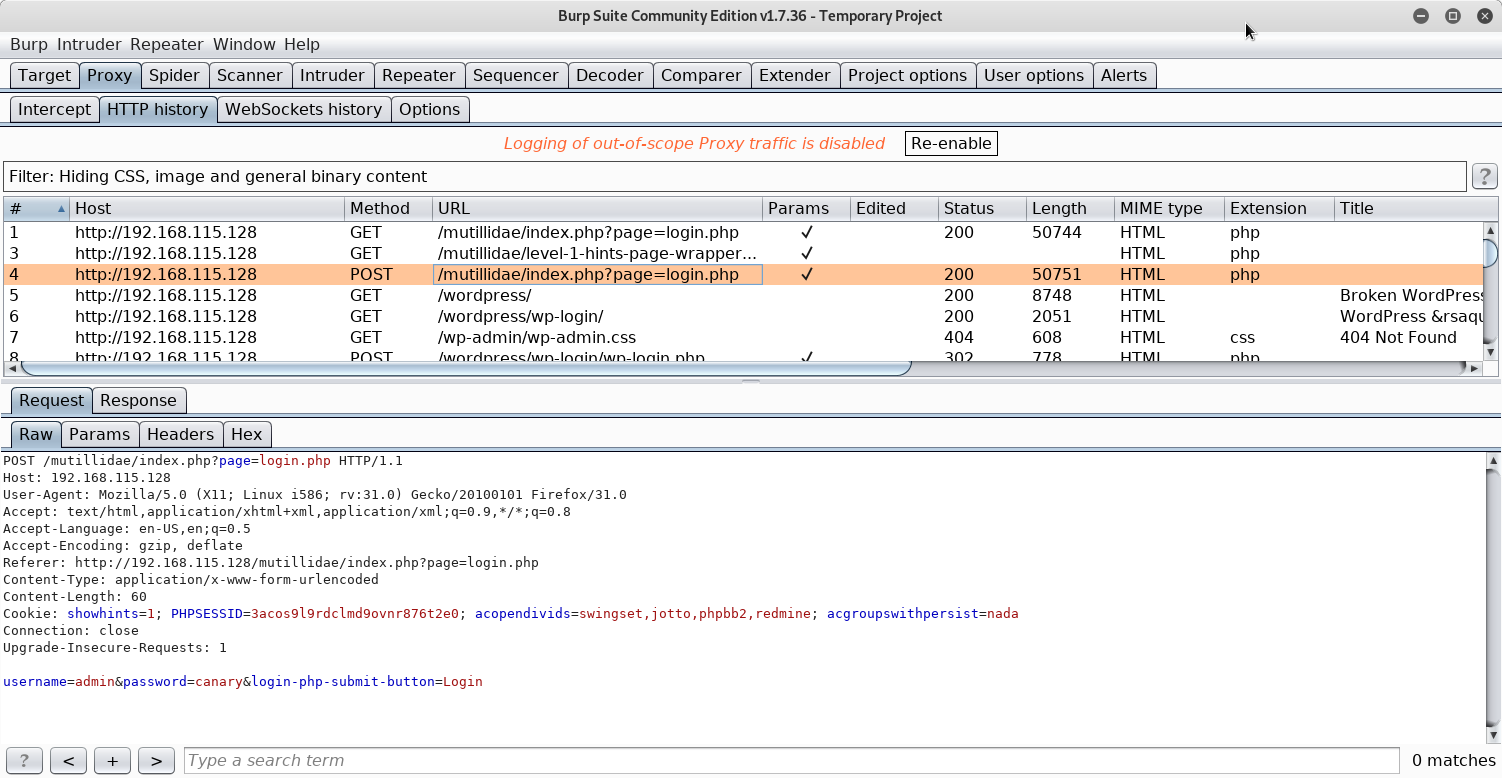1502x778 pixels.
Task: Switch to the Intercept sub-tab
Action: click(54, 110)
